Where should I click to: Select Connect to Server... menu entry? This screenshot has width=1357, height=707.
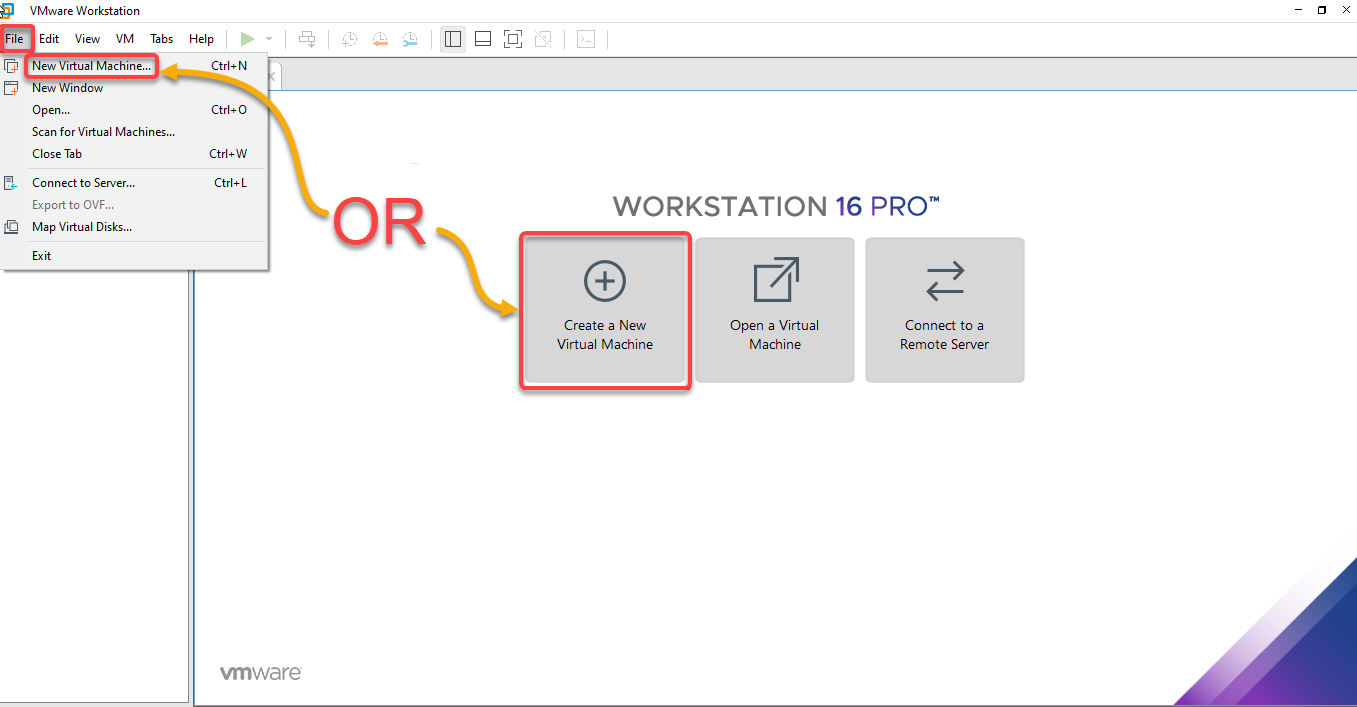pyautogui.click(x=134, y=183)
